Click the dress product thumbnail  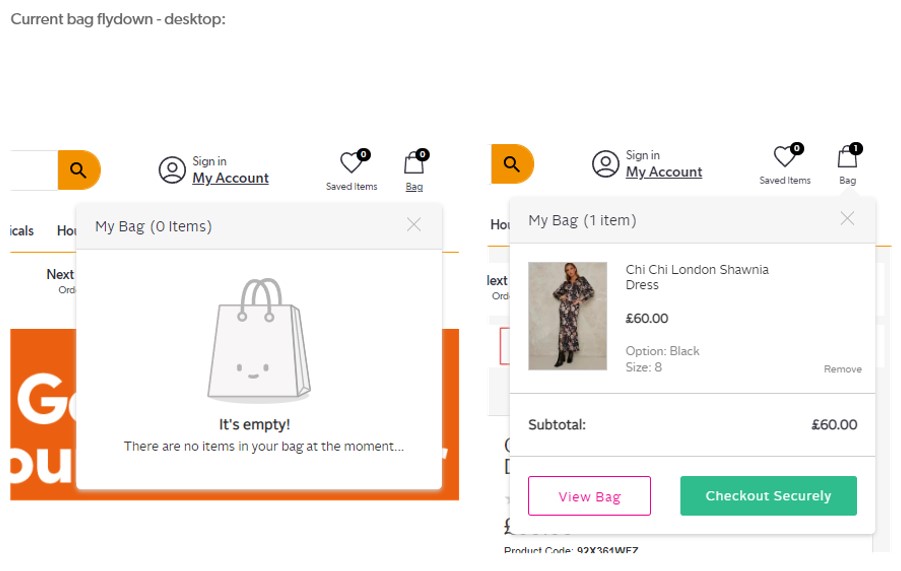[567, 316]
